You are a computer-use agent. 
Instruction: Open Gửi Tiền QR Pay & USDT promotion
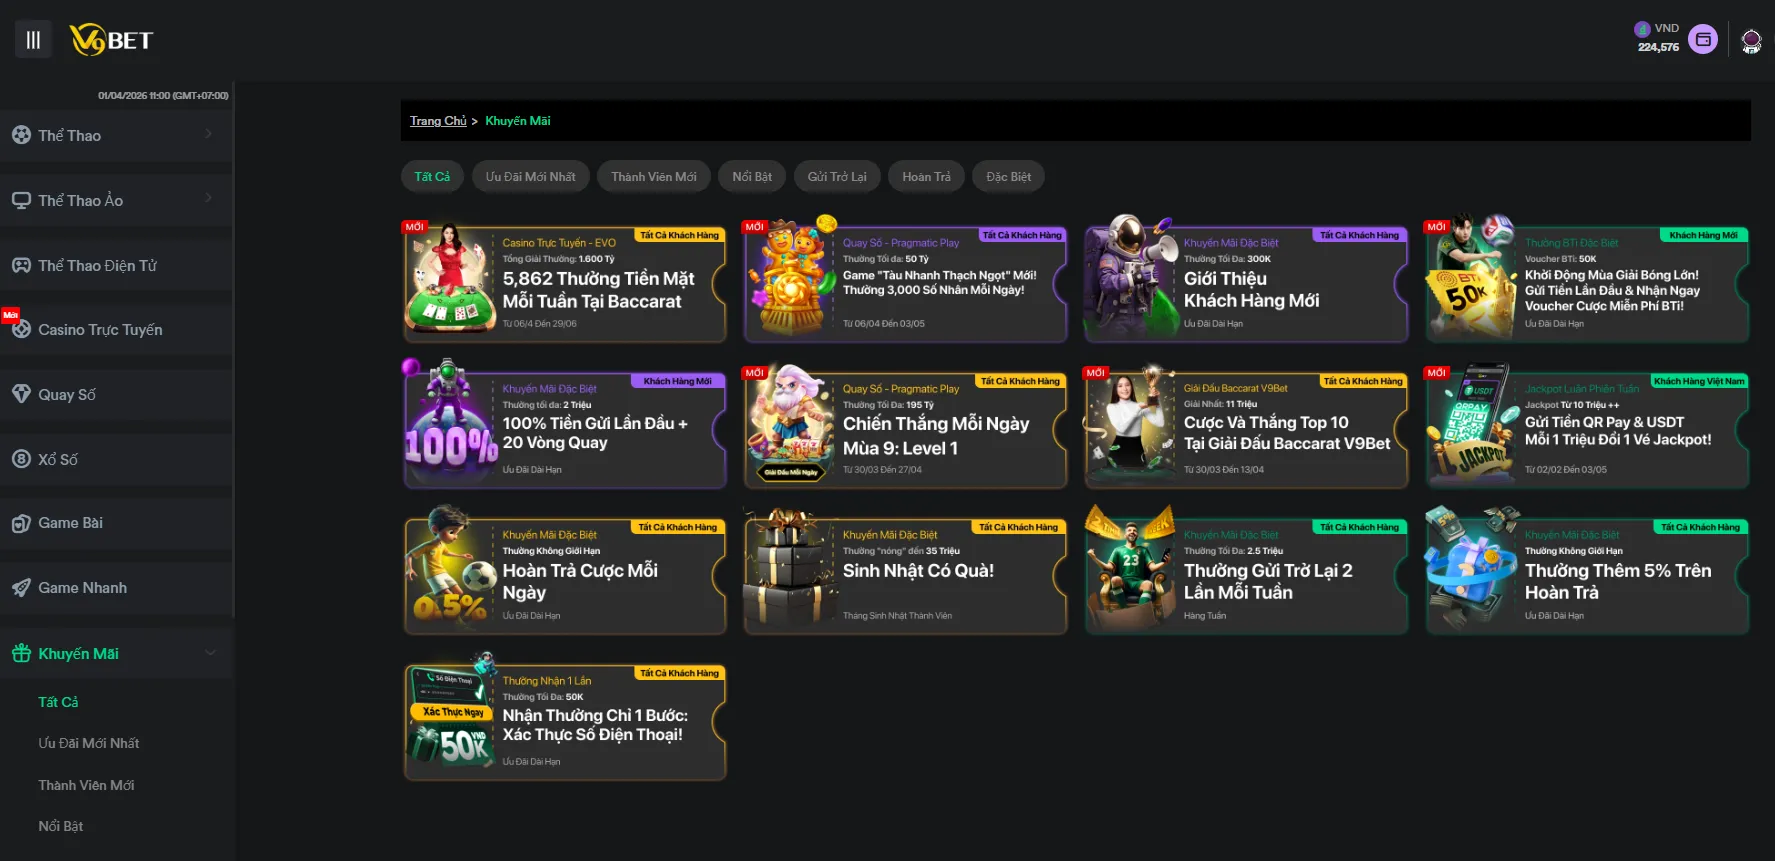tap(1587, 430)
